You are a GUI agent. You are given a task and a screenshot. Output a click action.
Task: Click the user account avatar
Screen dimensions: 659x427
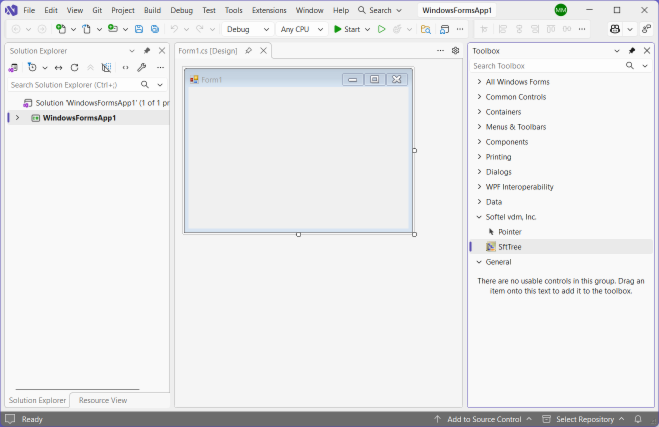click(x=561, y=10)
